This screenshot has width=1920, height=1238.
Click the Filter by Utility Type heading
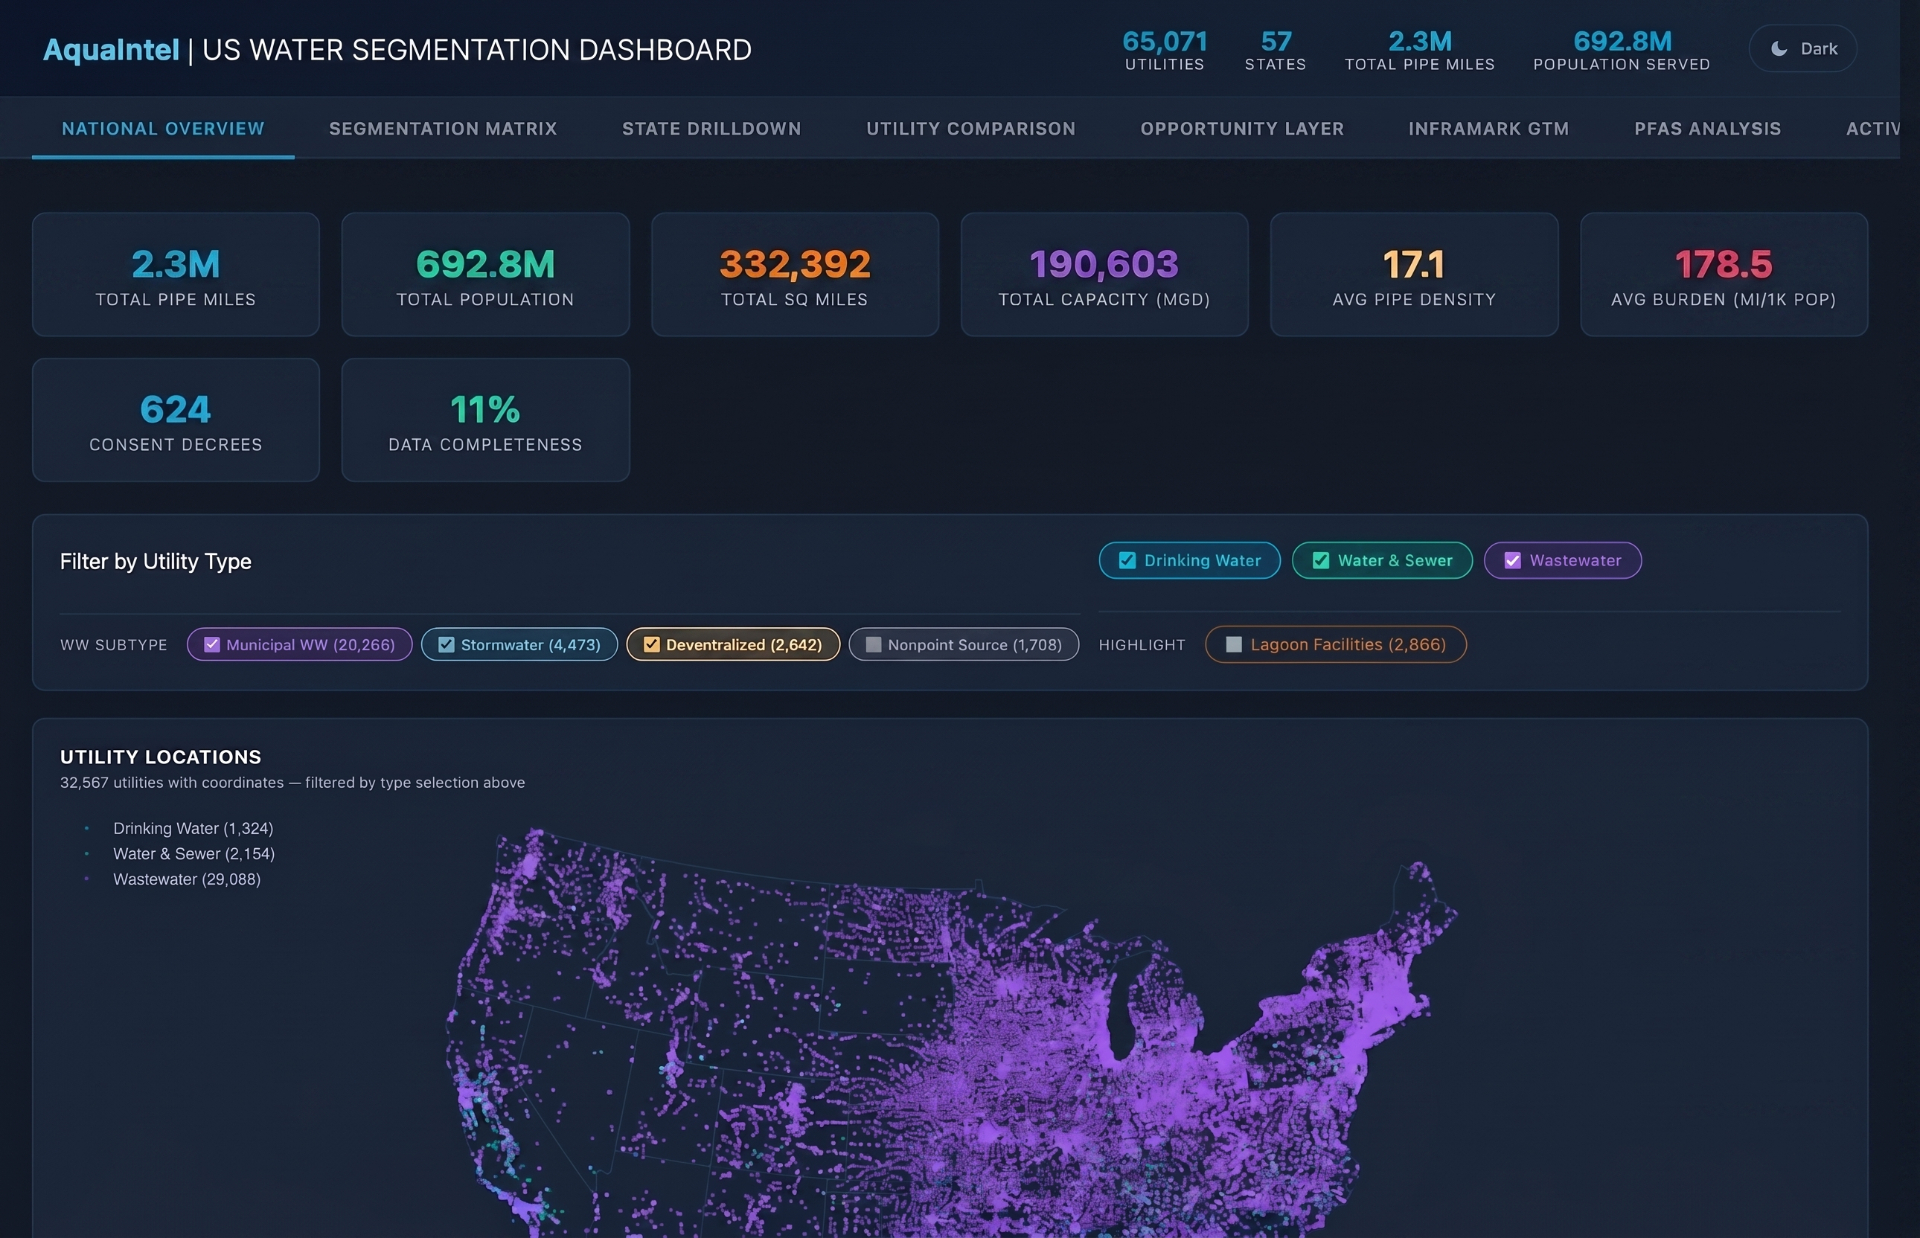pyautogui.click(x=155, y=561)
